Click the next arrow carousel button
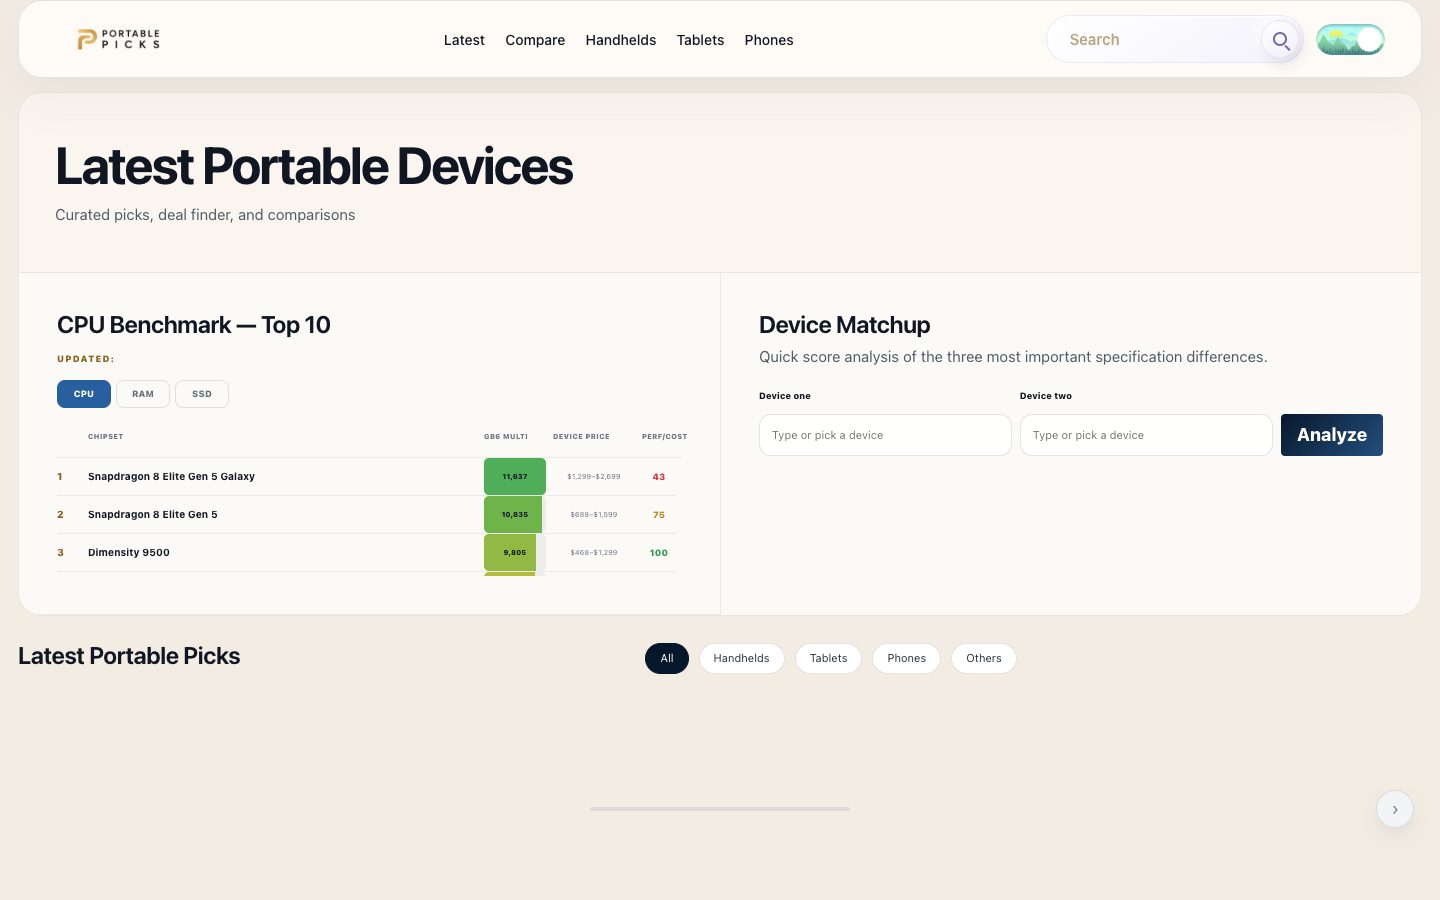 coord(1395,809)
